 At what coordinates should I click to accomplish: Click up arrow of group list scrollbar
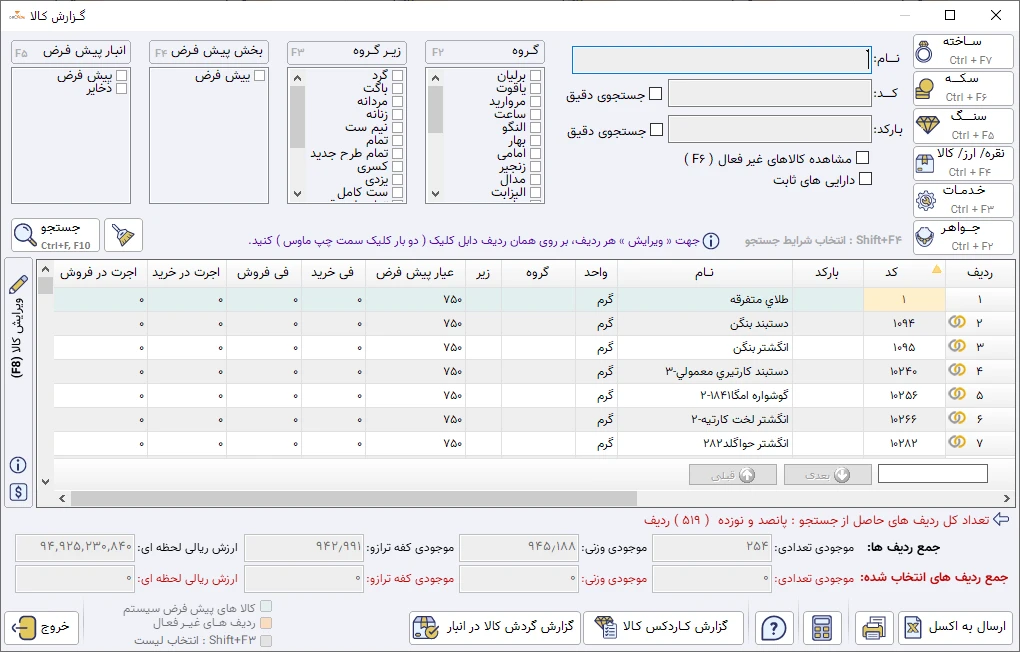435,79
